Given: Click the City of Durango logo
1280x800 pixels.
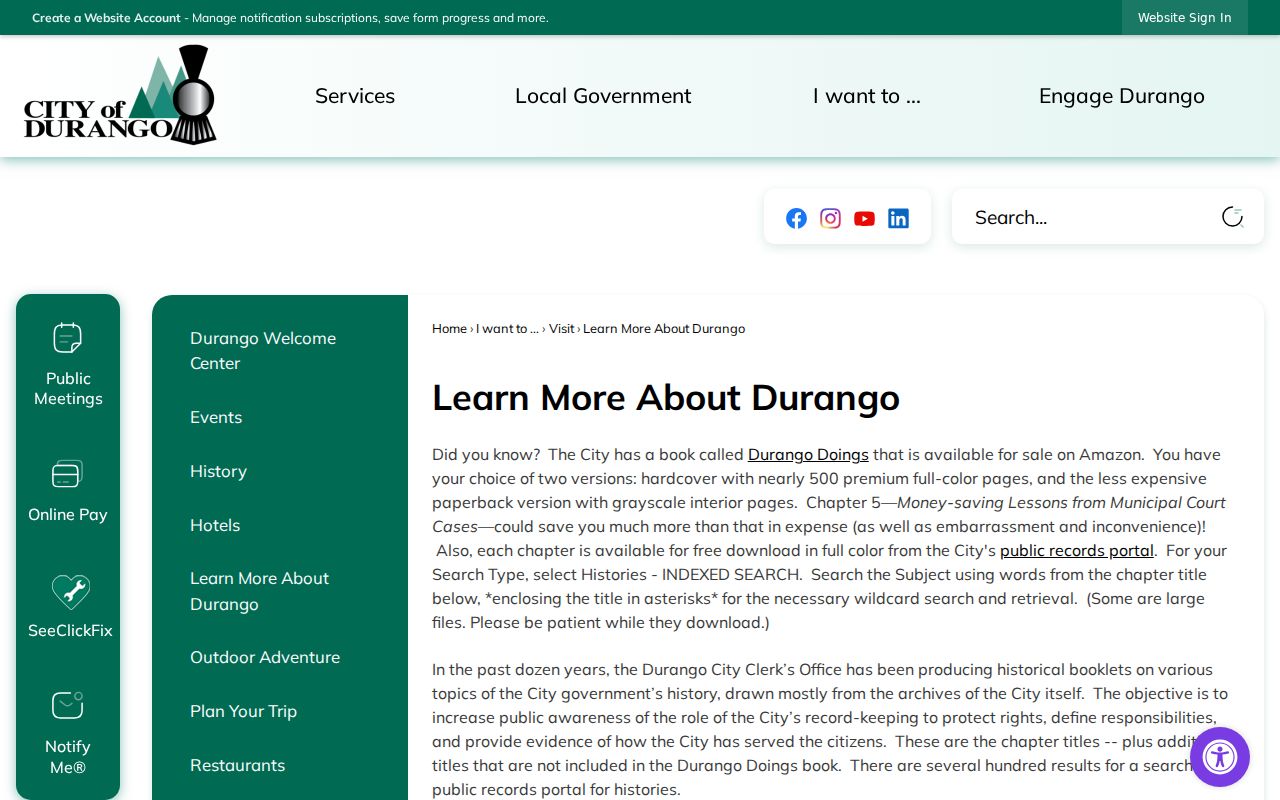Looking at the screenshot, I should pyautogui.click(x=120, y=95).
